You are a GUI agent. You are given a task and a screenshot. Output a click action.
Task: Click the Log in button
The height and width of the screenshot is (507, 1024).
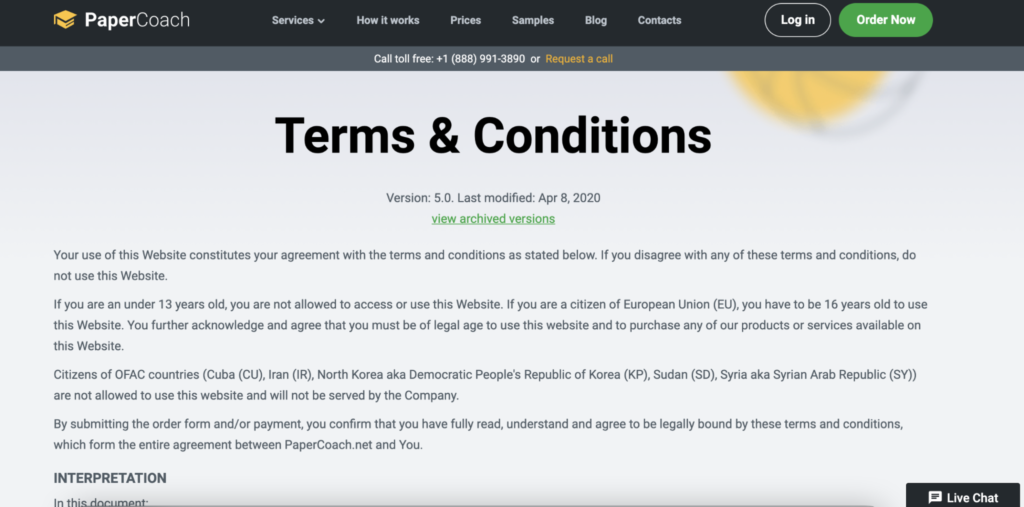(x=797, y=20)
